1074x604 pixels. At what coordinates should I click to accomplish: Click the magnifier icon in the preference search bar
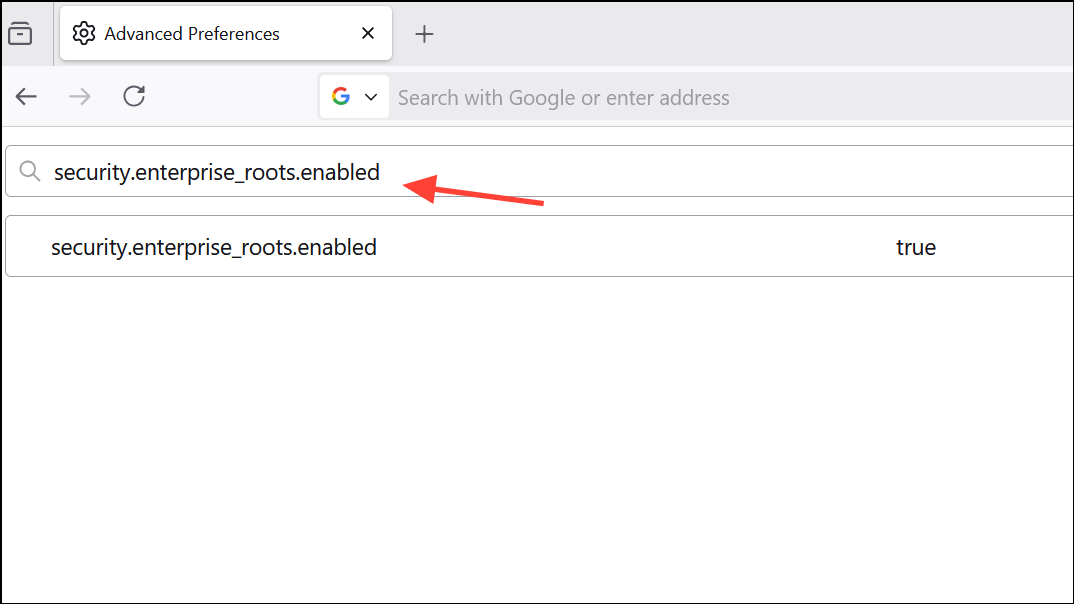coord(30,171)
